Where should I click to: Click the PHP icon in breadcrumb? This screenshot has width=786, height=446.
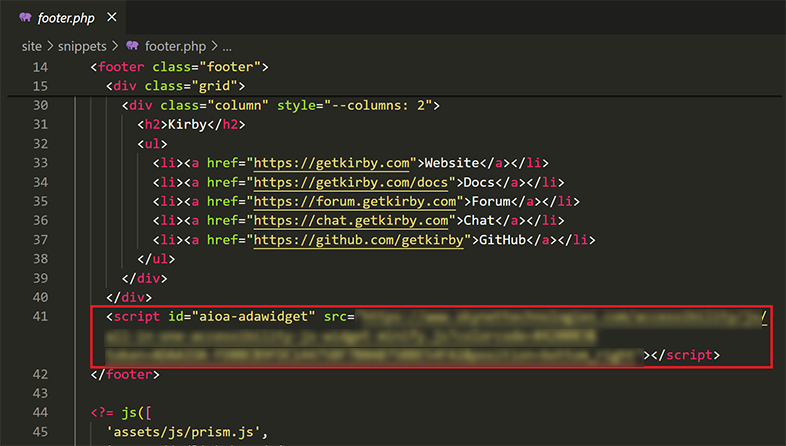pyautogui.click(x=132, y=46)
